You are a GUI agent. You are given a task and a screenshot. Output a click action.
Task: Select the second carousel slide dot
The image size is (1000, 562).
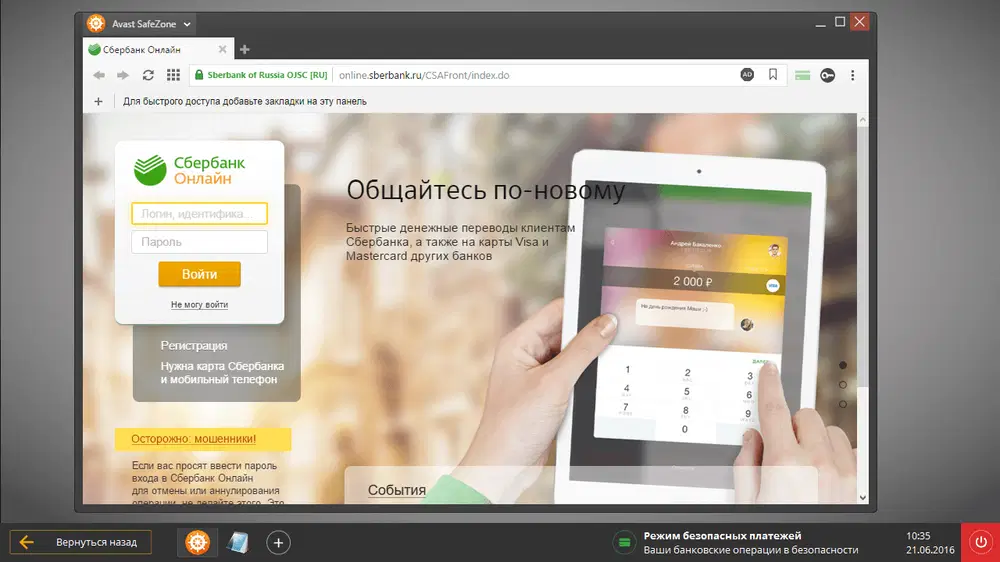(843, 385)
